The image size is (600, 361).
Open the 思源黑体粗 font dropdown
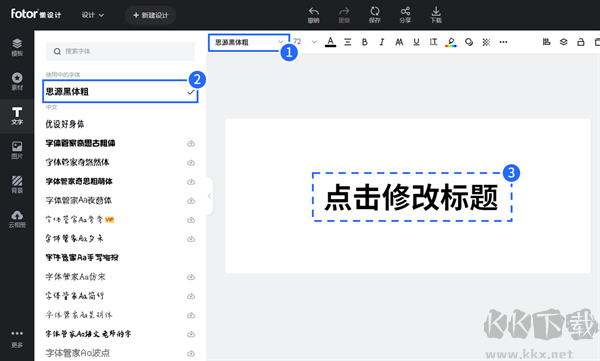(x=249, y=42)
